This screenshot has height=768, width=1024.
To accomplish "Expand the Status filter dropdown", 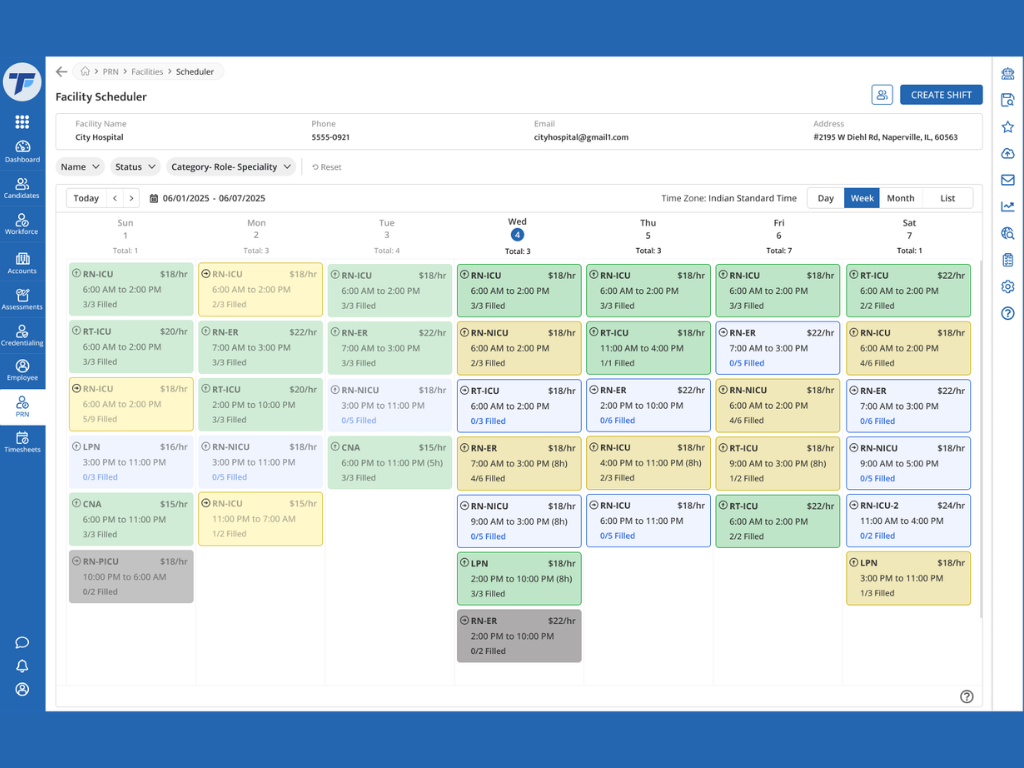I will 135,167.
